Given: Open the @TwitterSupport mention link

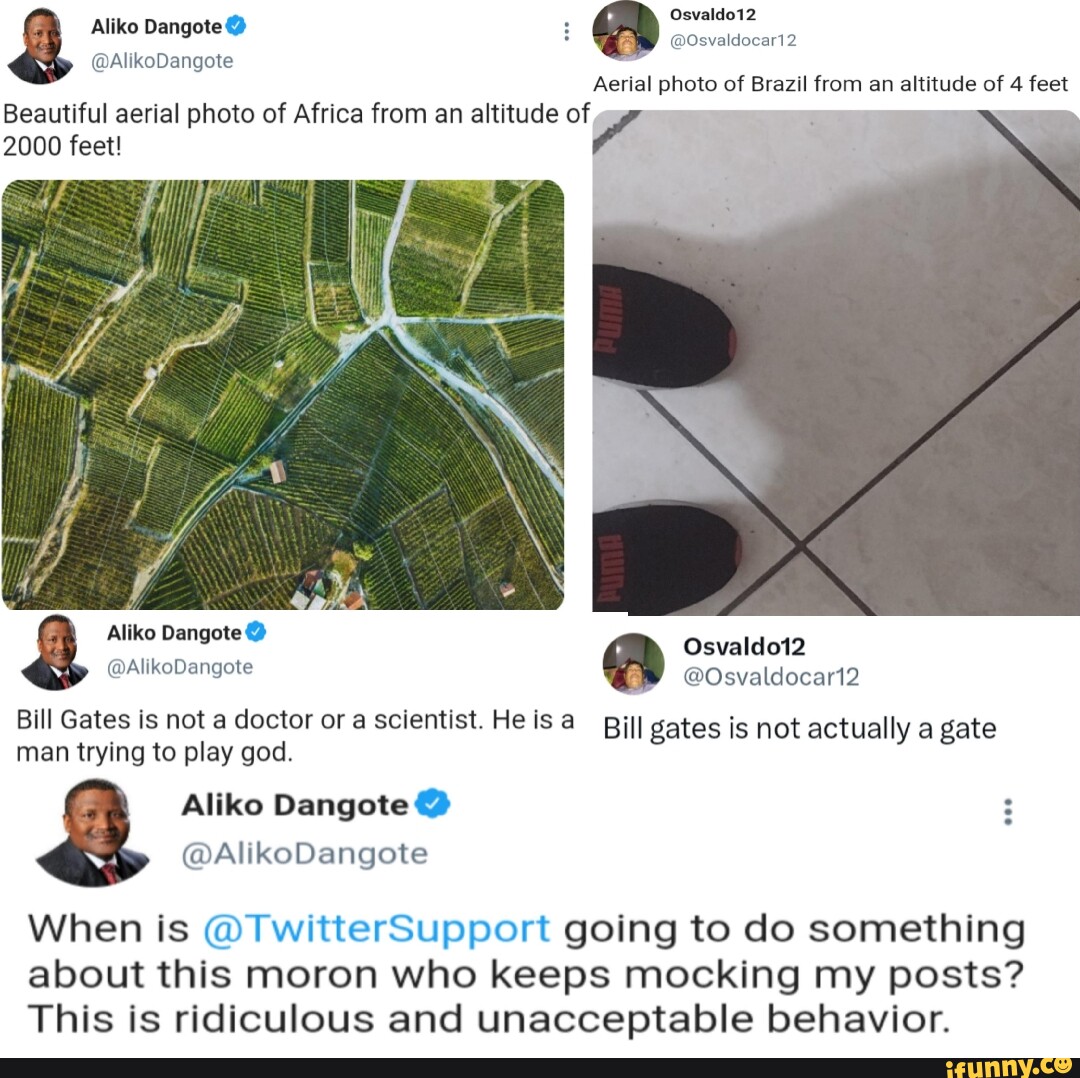Looking at the screenshot, I should click(x=377, y=928).
